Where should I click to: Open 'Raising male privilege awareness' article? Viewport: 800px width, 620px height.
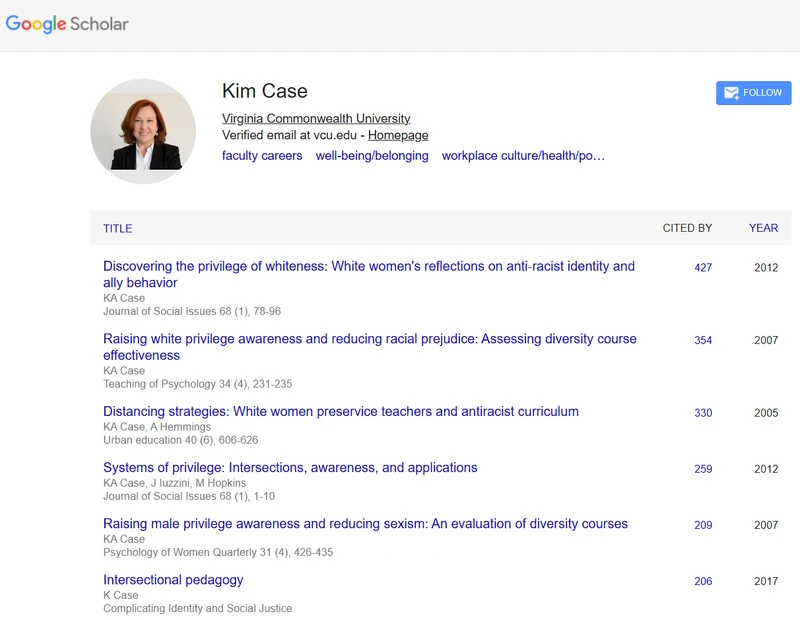tap(365, 524)
